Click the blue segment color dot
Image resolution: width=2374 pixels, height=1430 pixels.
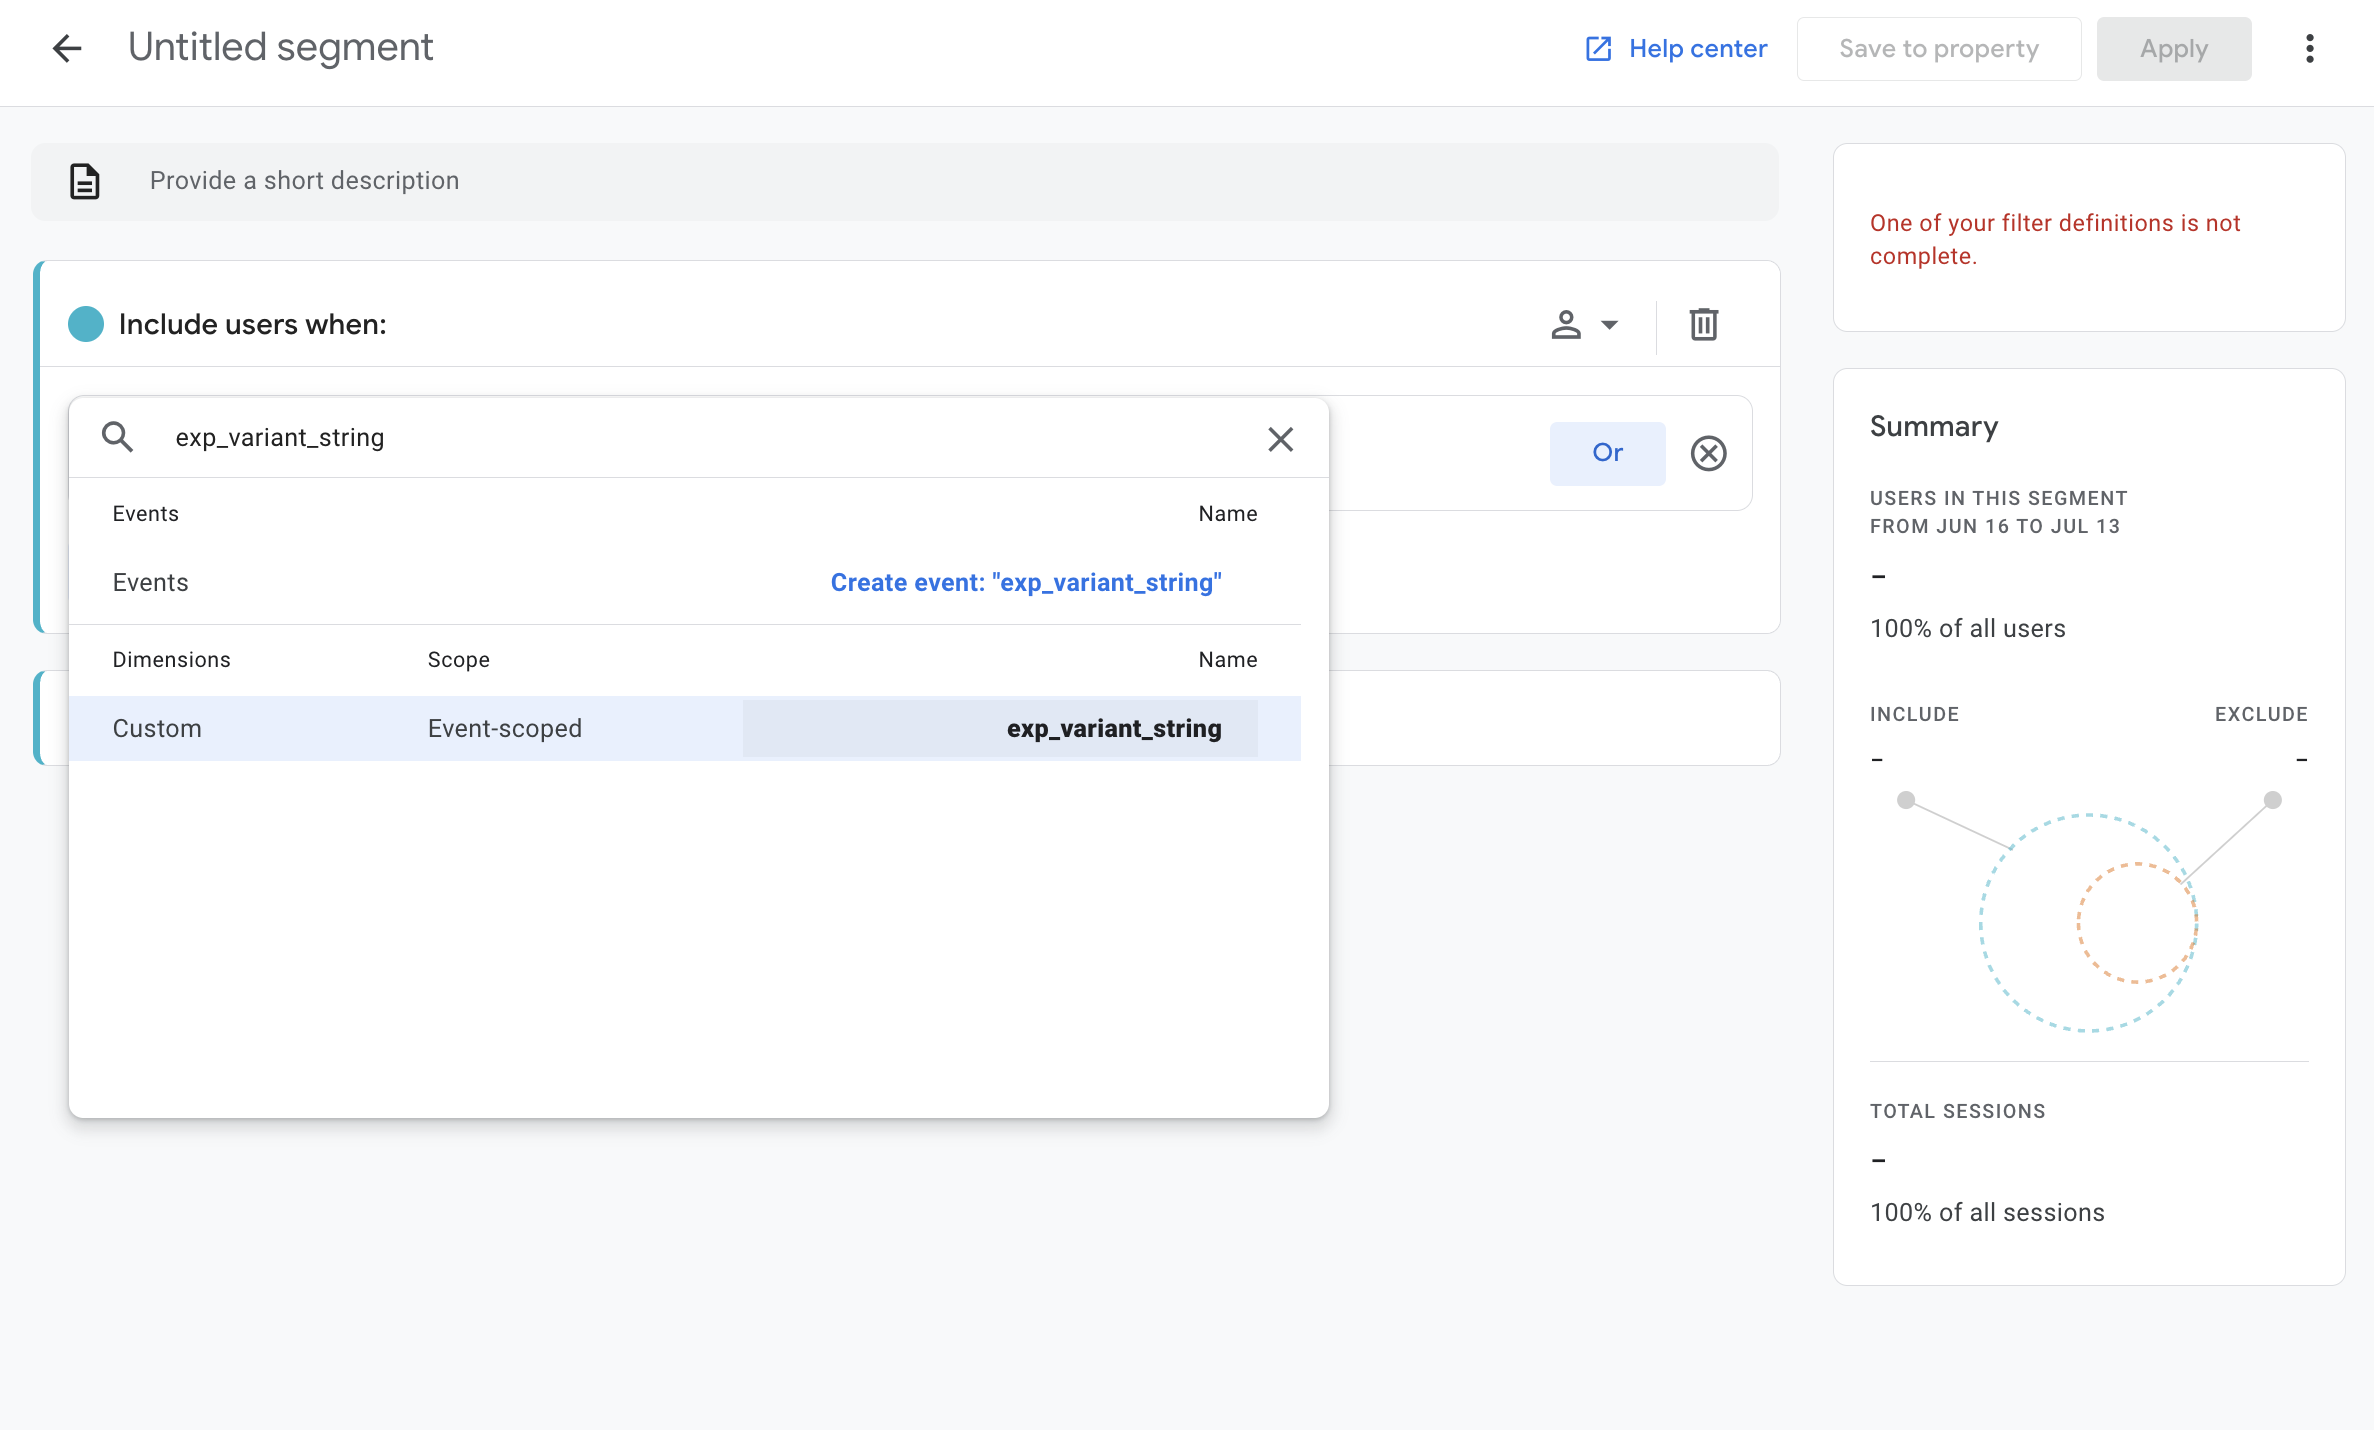coord(86,324)
